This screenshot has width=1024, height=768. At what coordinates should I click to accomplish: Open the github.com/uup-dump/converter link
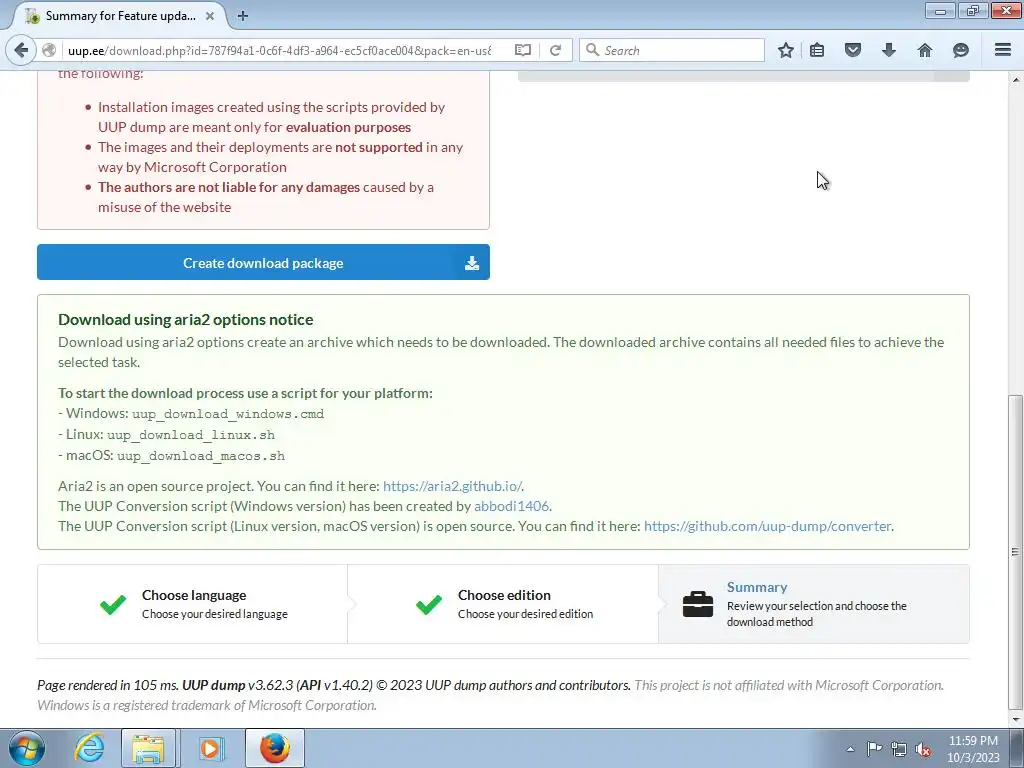click(767, 526)
